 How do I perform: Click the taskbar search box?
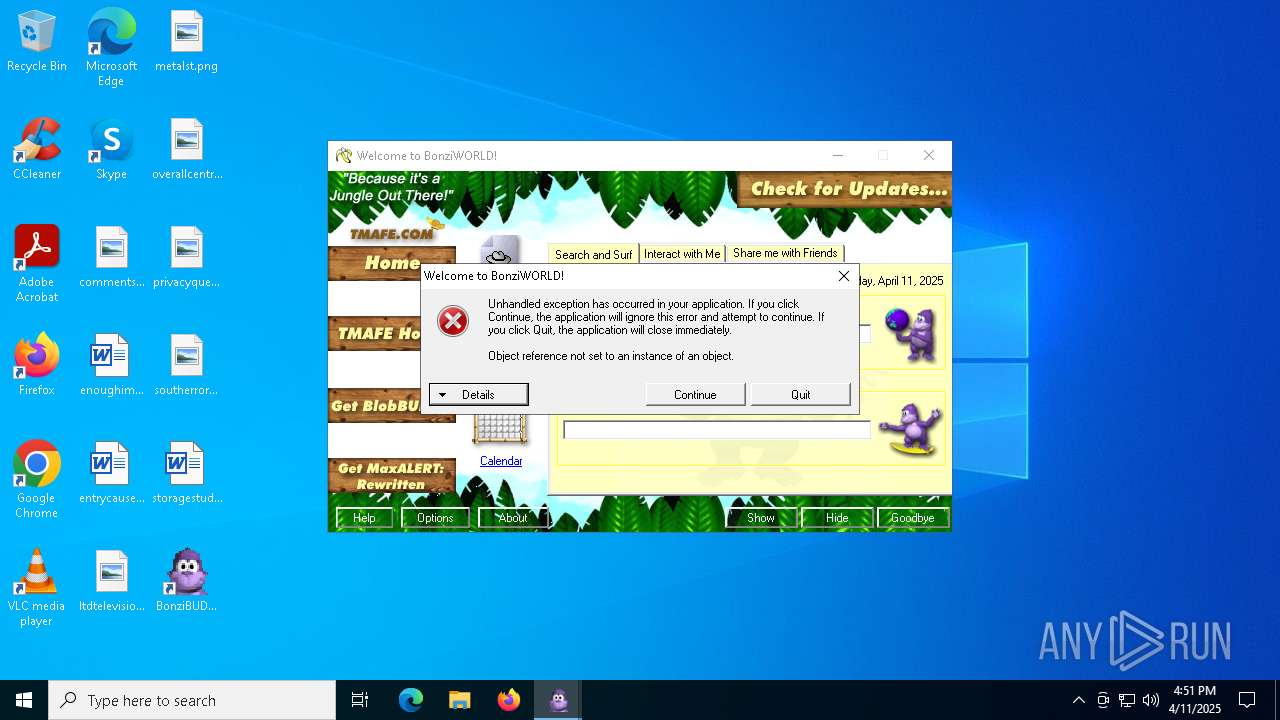point(192,700)
